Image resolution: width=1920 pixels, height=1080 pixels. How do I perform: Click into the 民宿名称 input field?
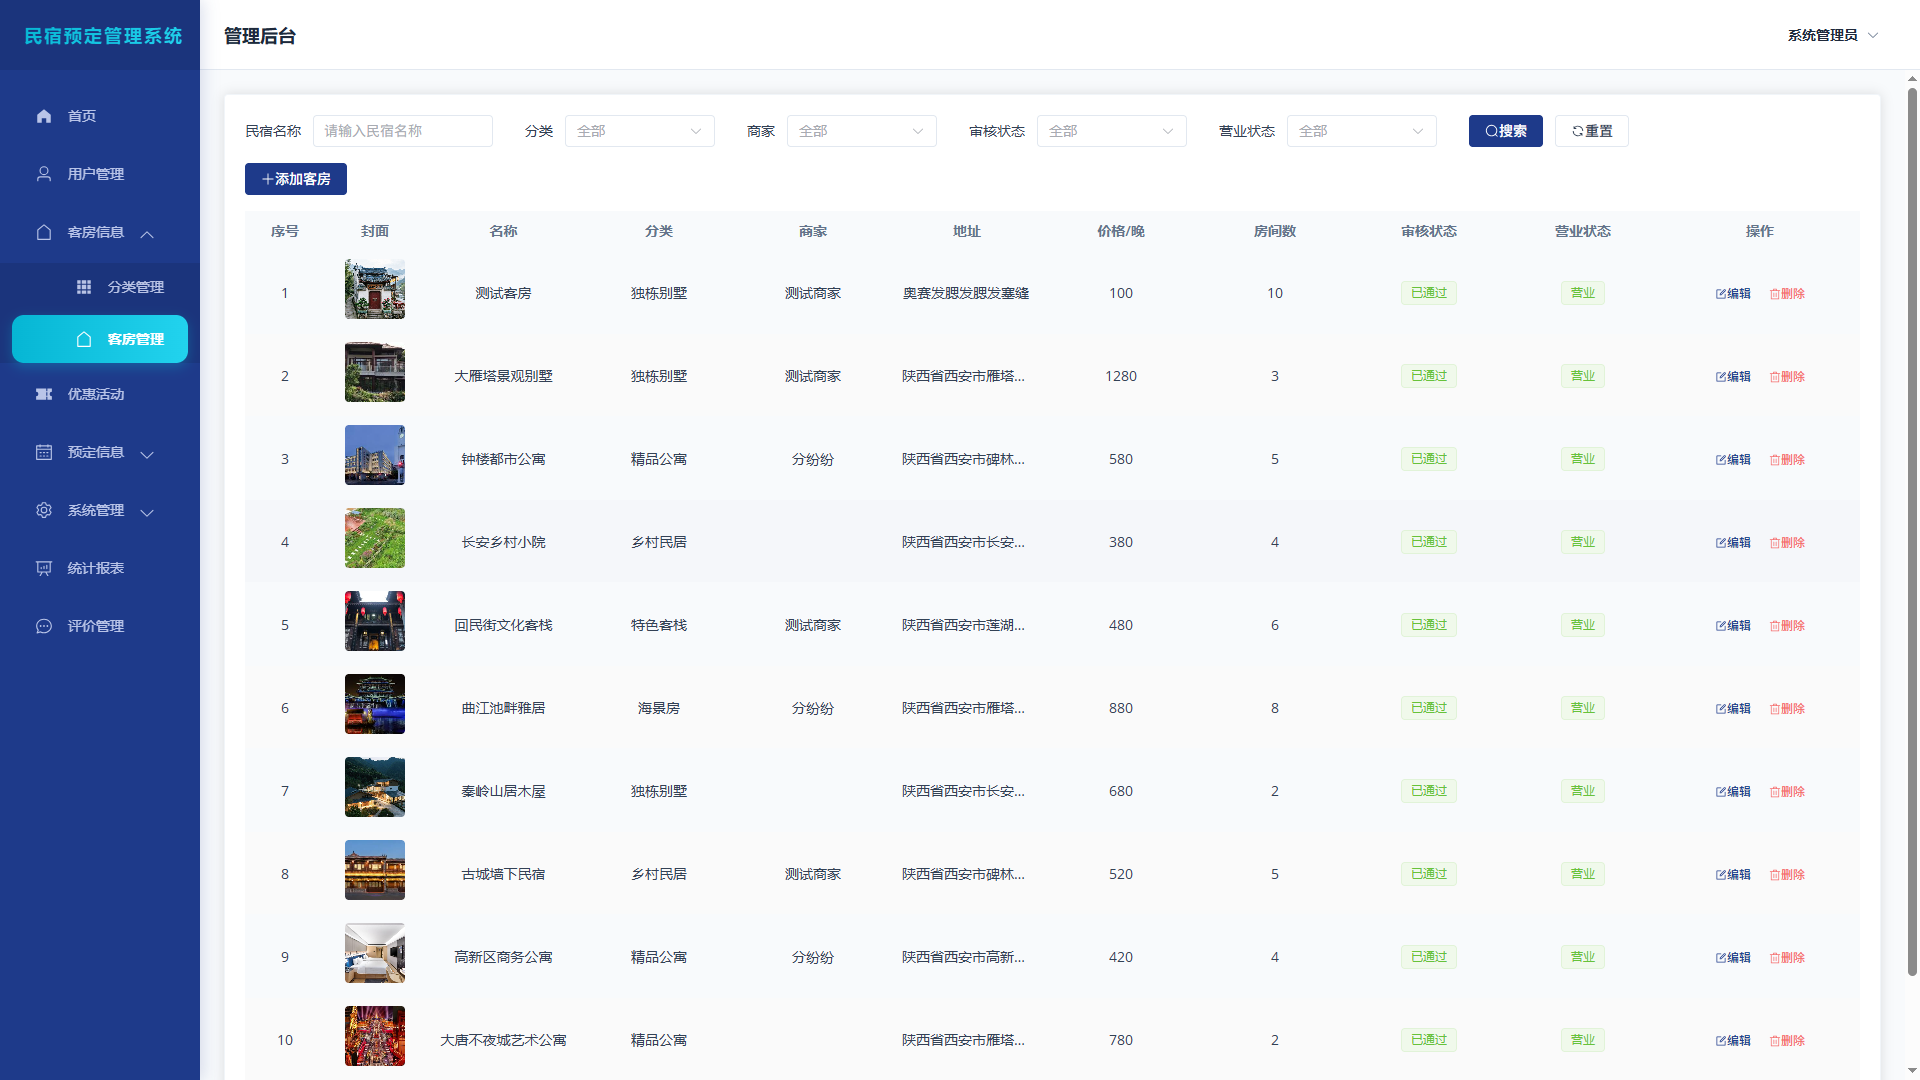pyautogui.click(x=403, y=131)
